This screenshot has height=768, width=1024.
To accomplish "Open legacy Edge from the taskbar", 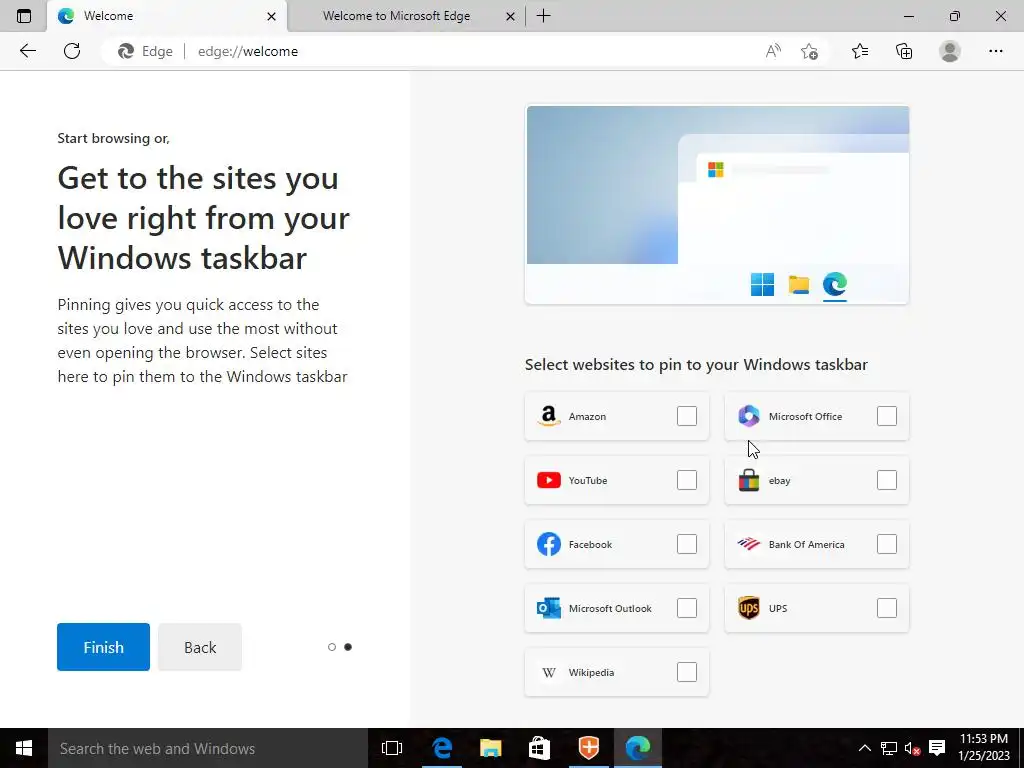I will coord(442,748).
